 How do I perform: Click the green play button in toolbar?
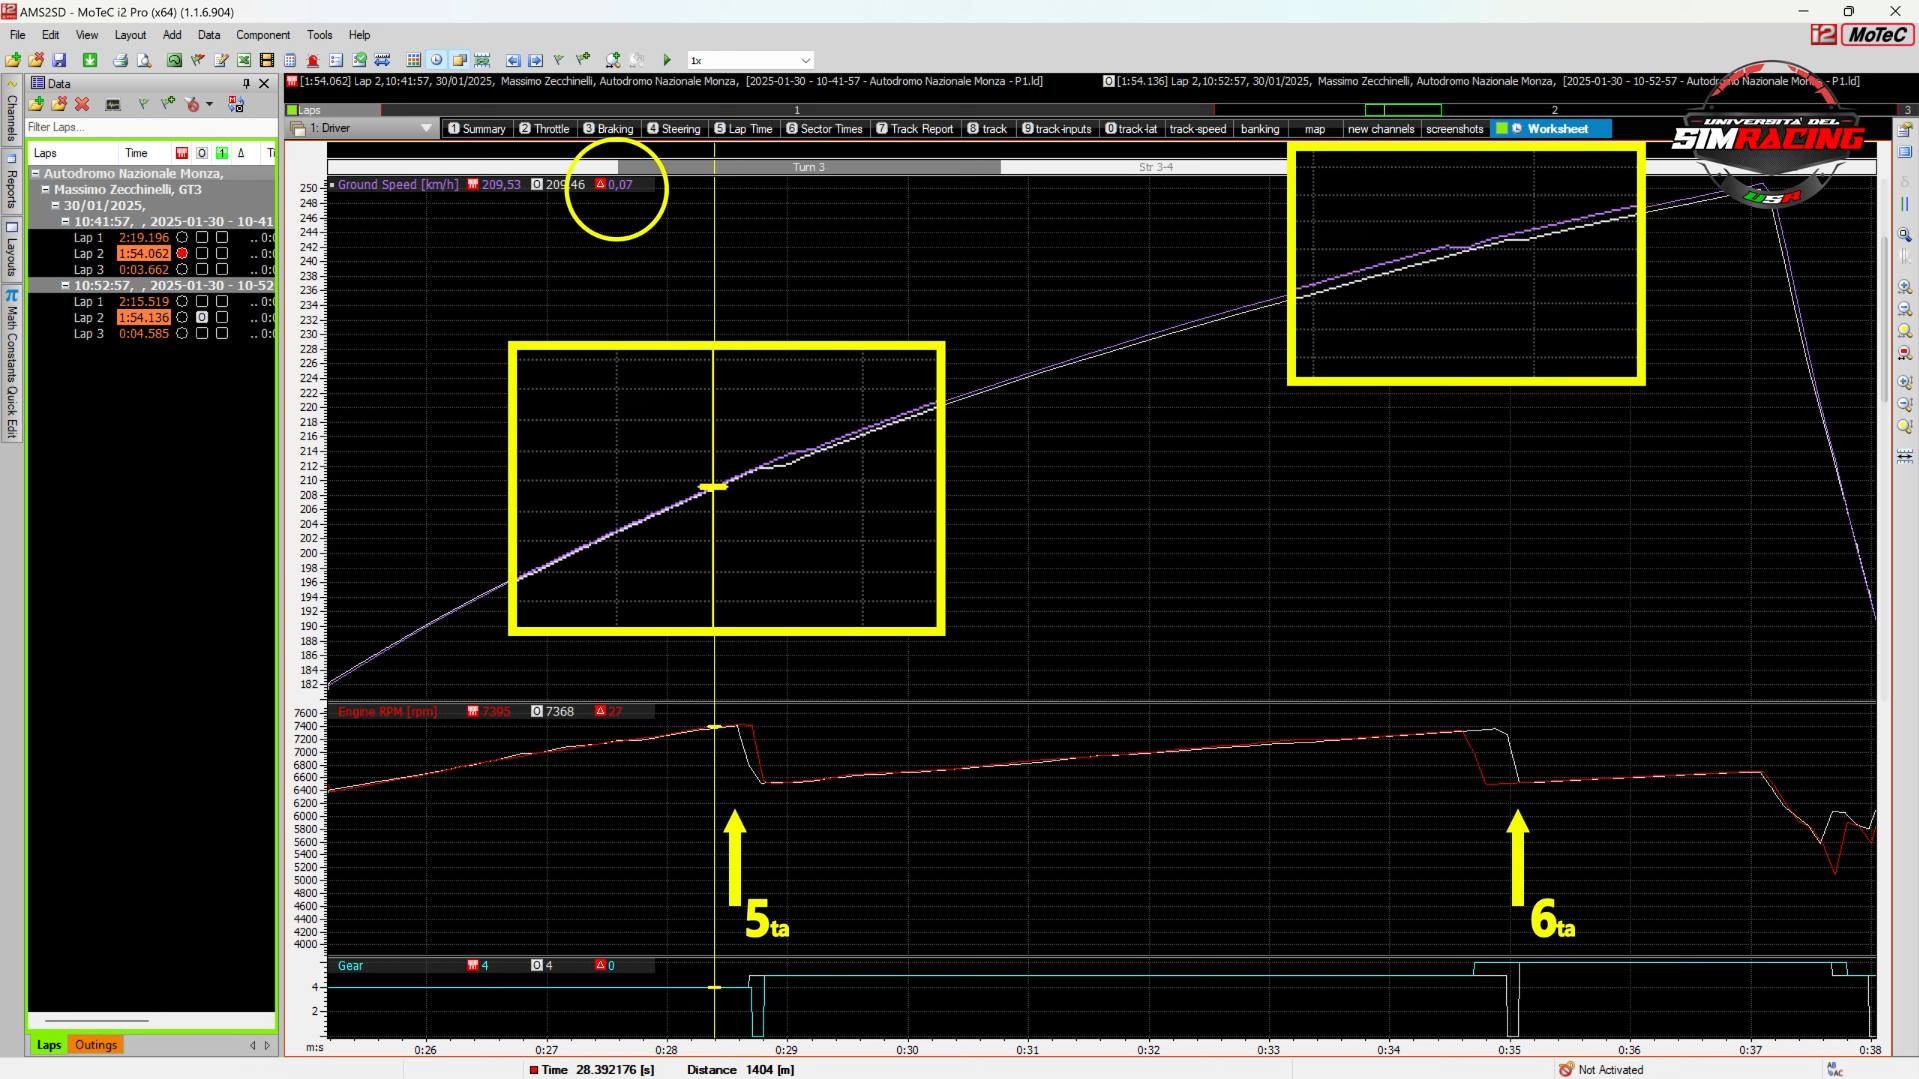[x=667, y=60]
